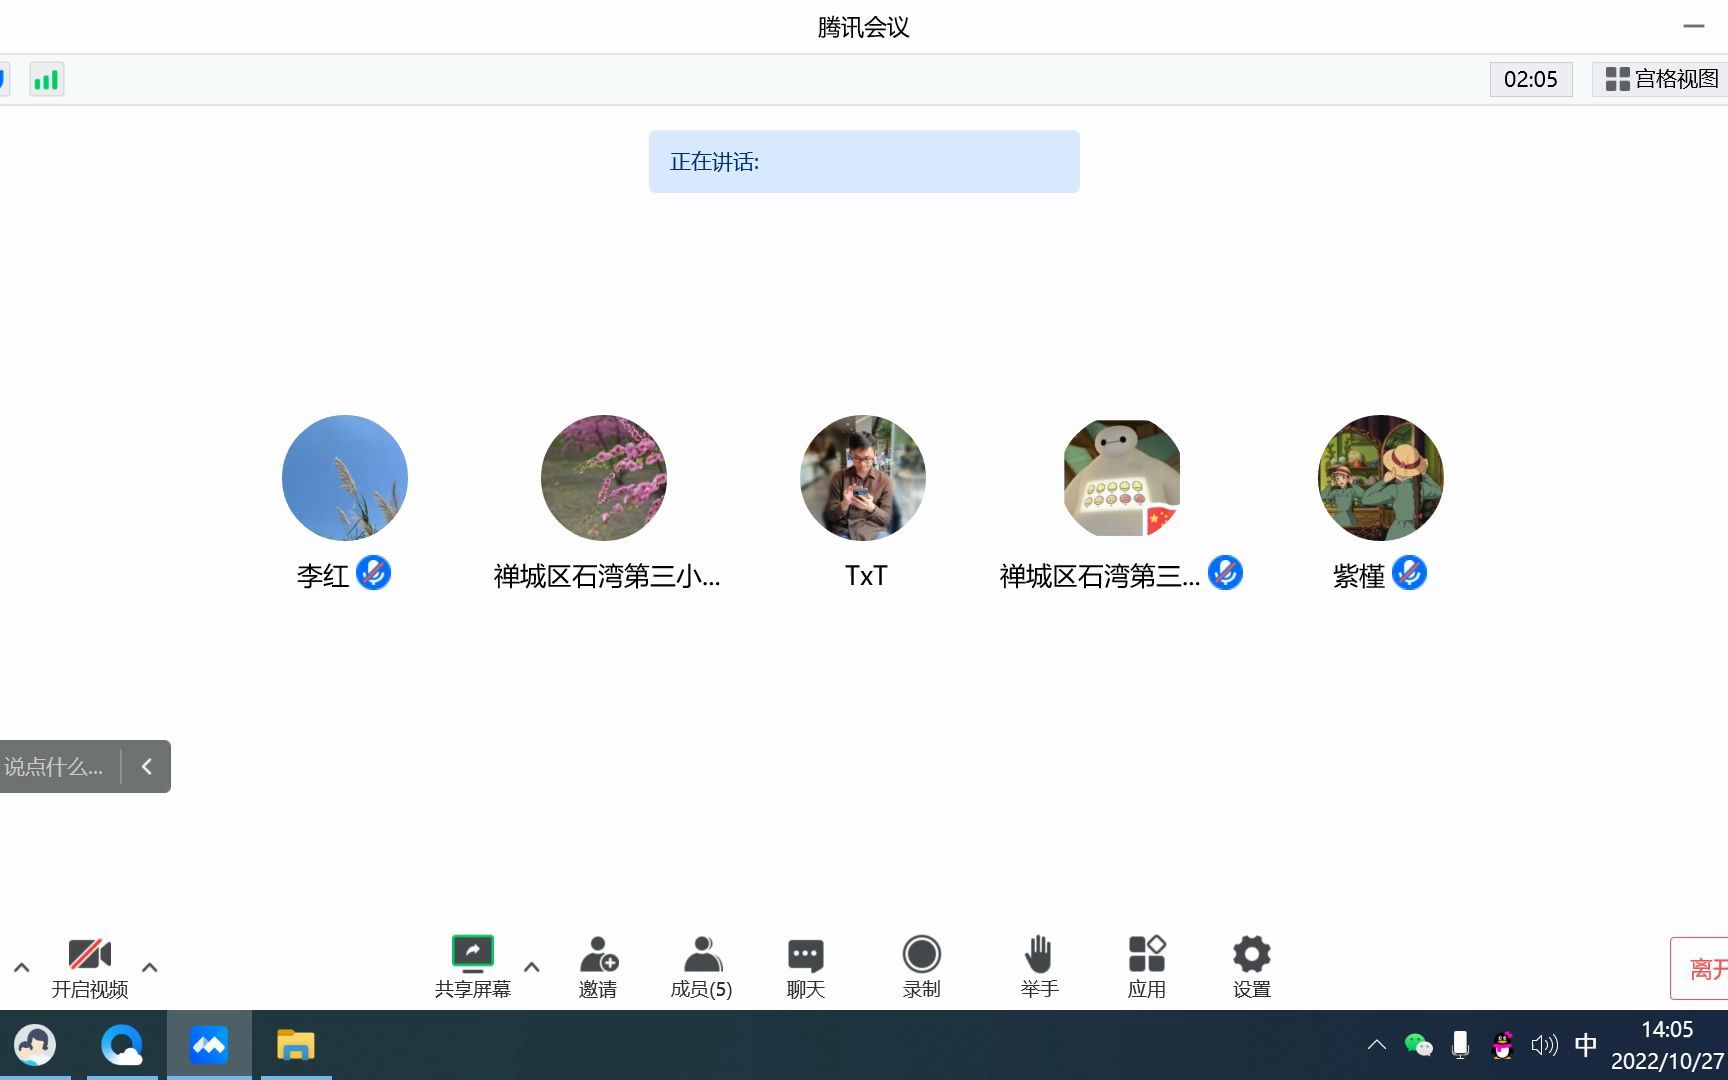The height and width of the screenshot is (1080, 1728).
Task: Click the 说点什么 chat input box
Action: (x=55, y=767)
